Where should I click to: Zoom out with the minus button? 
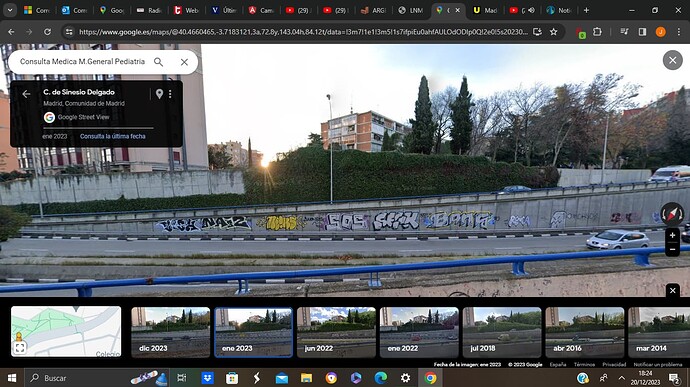click(672, 249)
